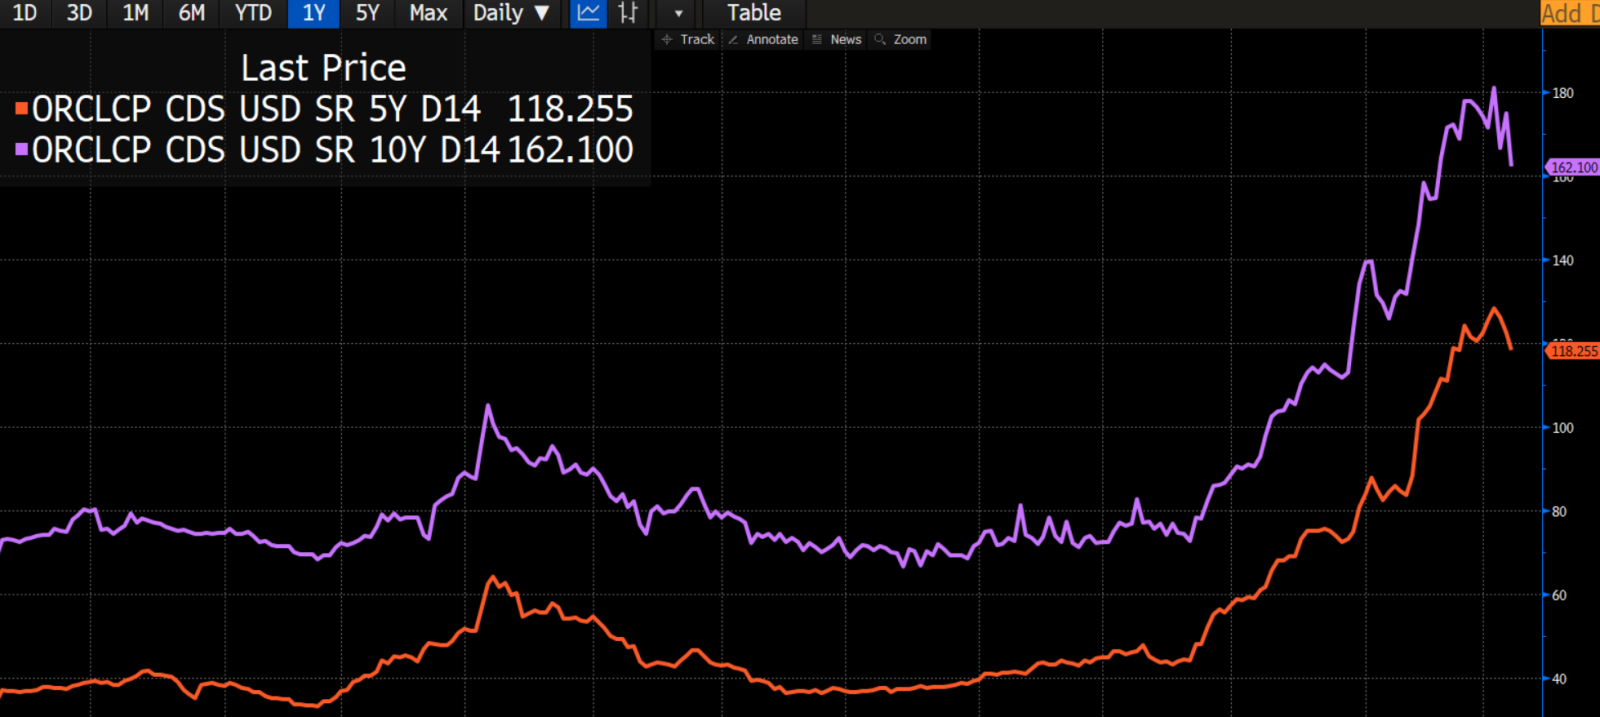This screenshot has height=717, width=1600.
Task: Click the 180 y-axis label
Action: click(x=1562, y=93)
